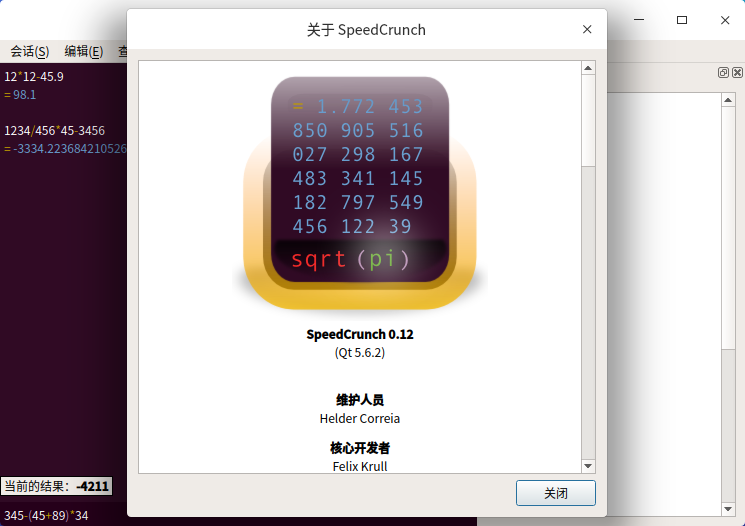The width and height of the screenshot is (745, 526).
Task: Select the =98.1 result in history
Action: coord(24,95)
